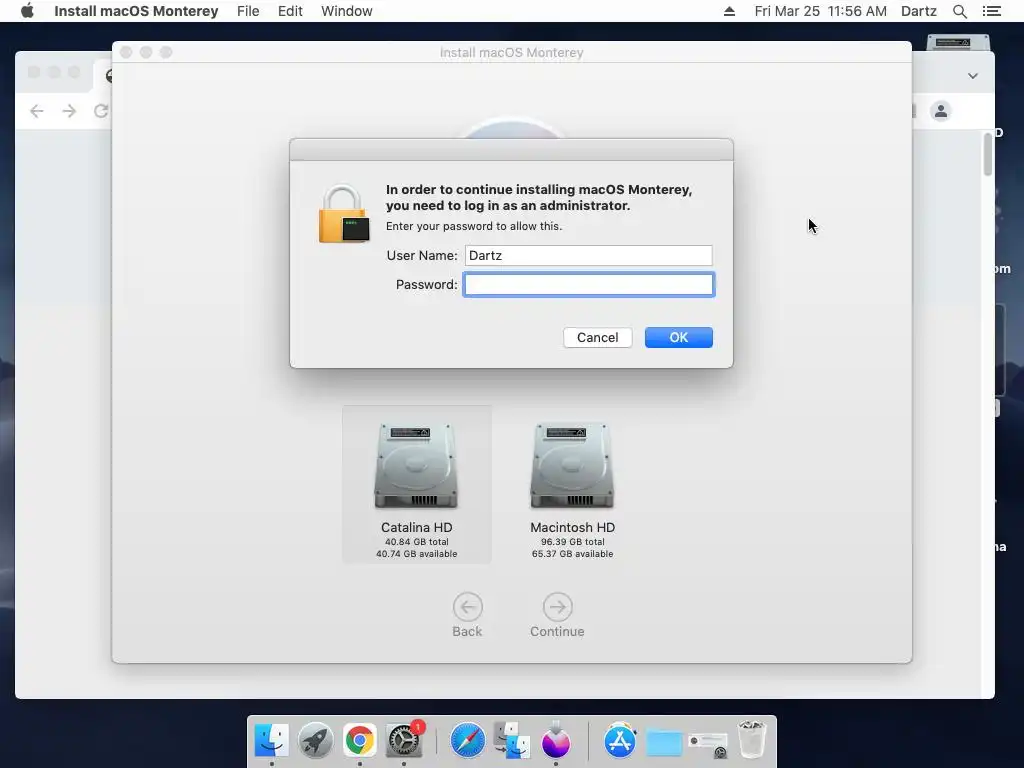Click the User Name field
The width and height of the screenshot is (1024, 768).
[588, 255]
